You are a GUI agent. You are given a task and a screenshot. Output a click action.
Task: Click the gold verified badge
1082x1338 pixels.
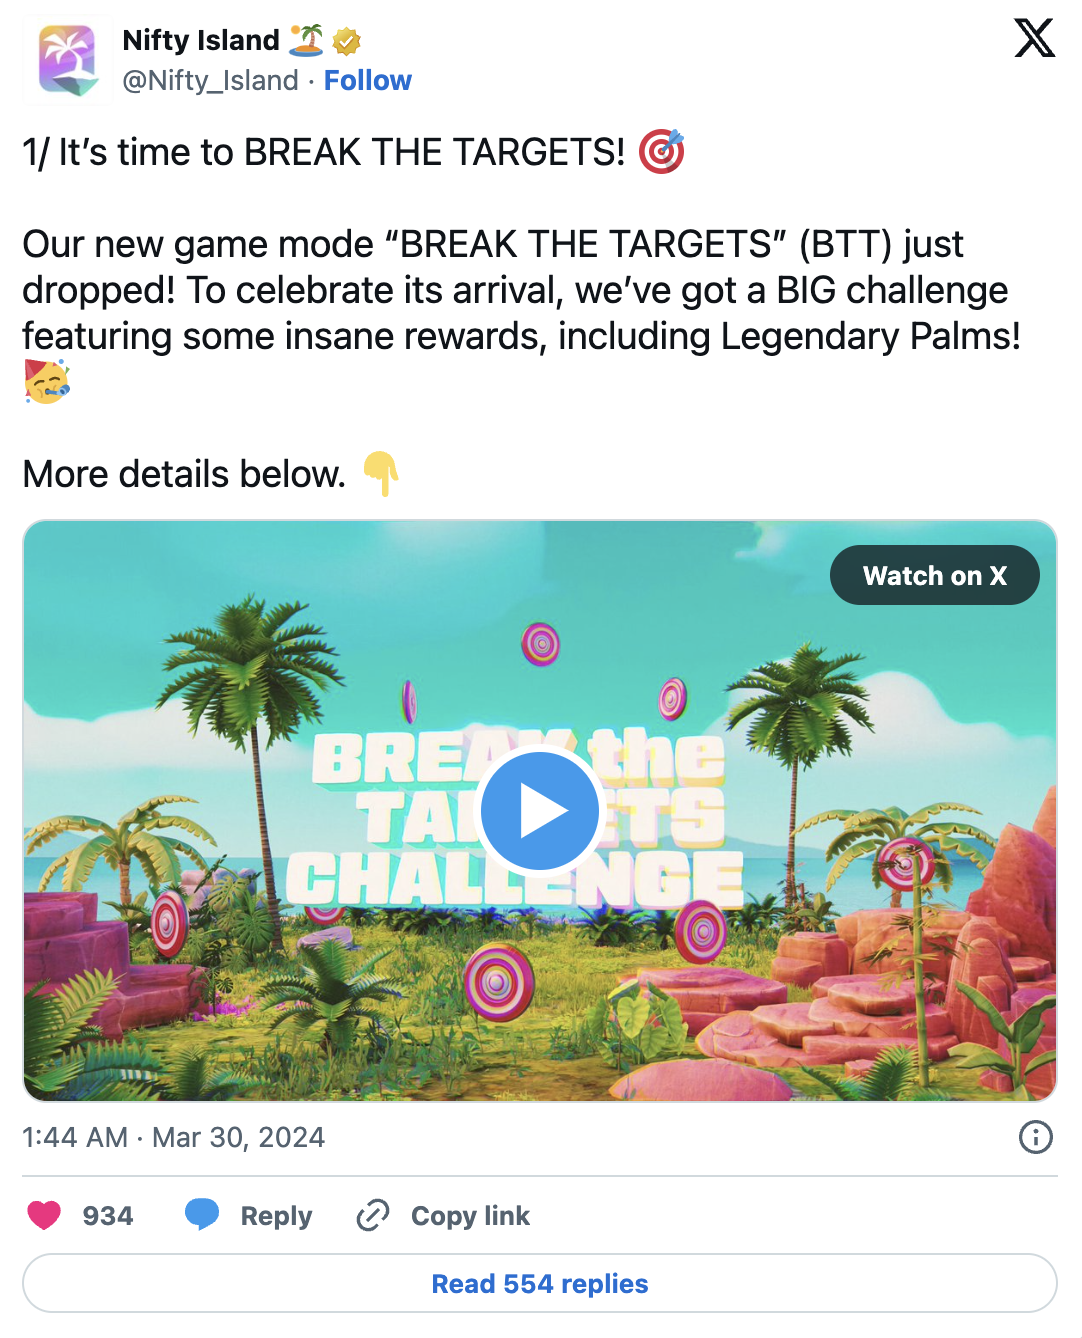coord(346,41)
